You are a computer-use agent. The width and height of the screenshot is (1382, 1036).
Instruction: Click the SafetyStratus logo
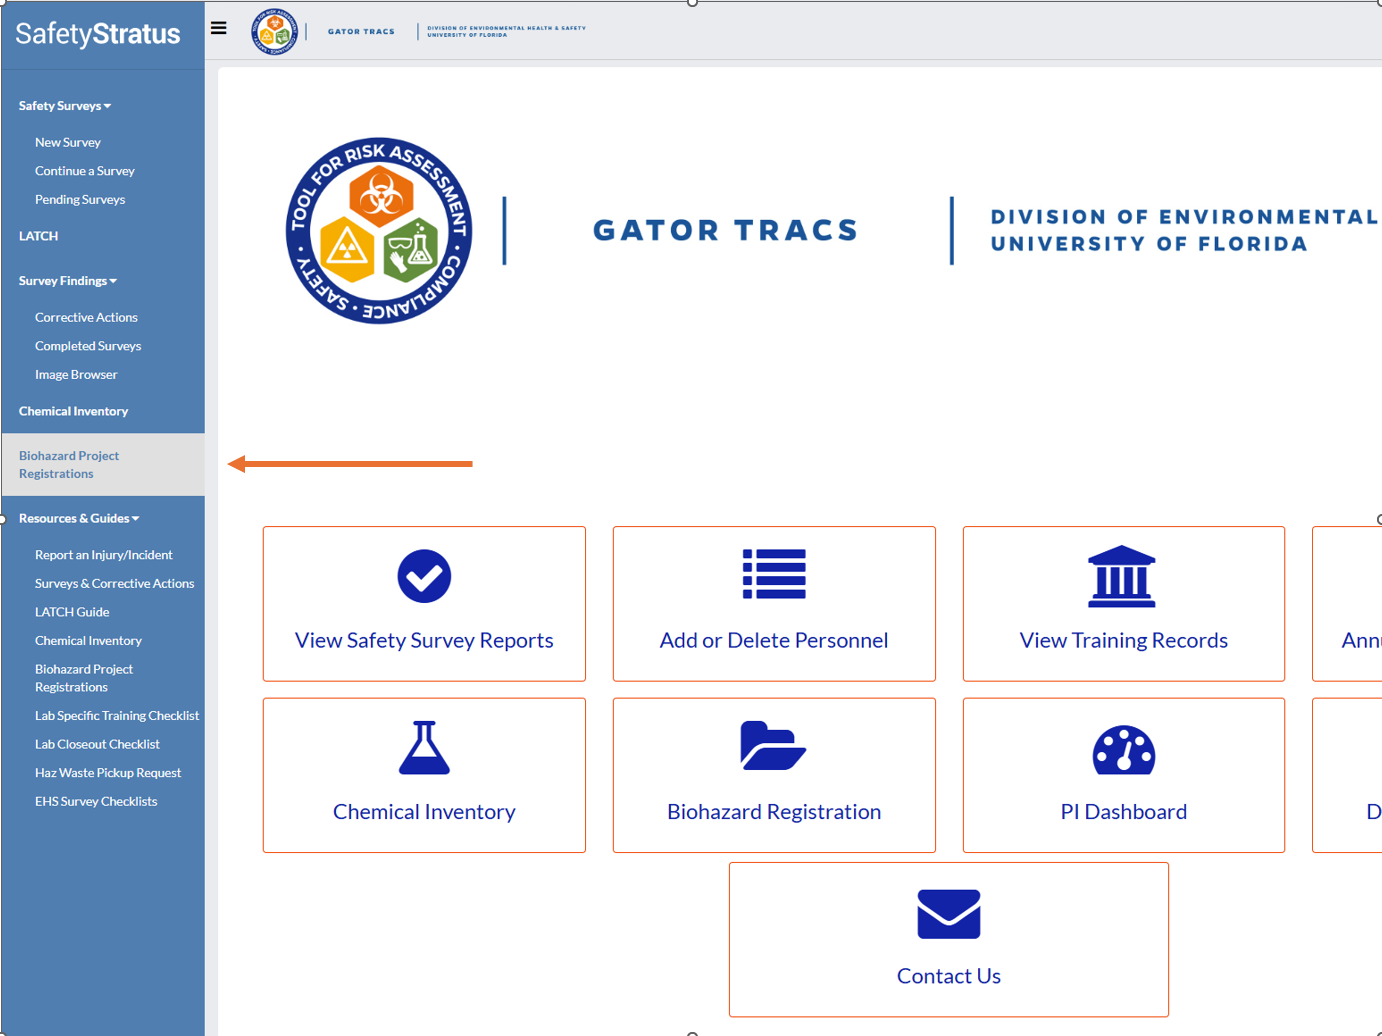(98, 34)
